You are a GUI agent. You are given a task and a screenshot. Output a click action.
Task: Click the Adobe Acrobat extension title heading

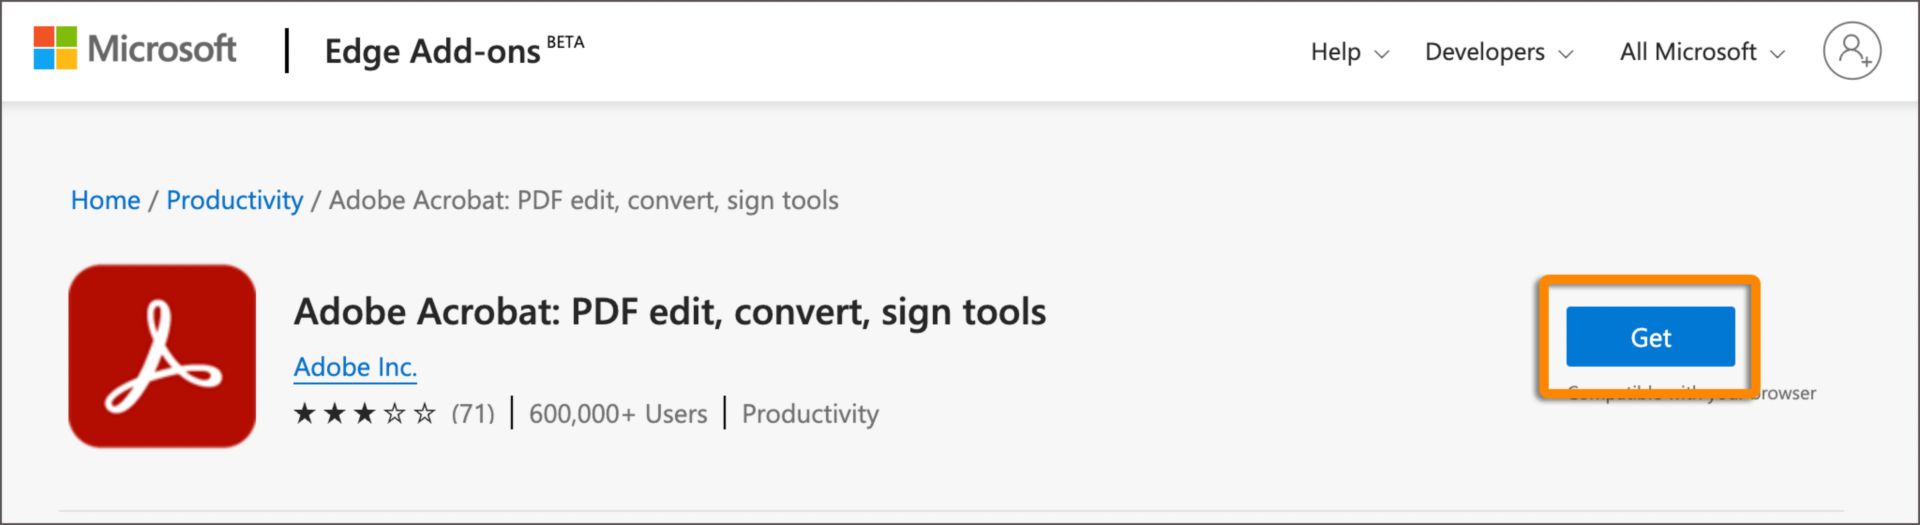[670, 312]
